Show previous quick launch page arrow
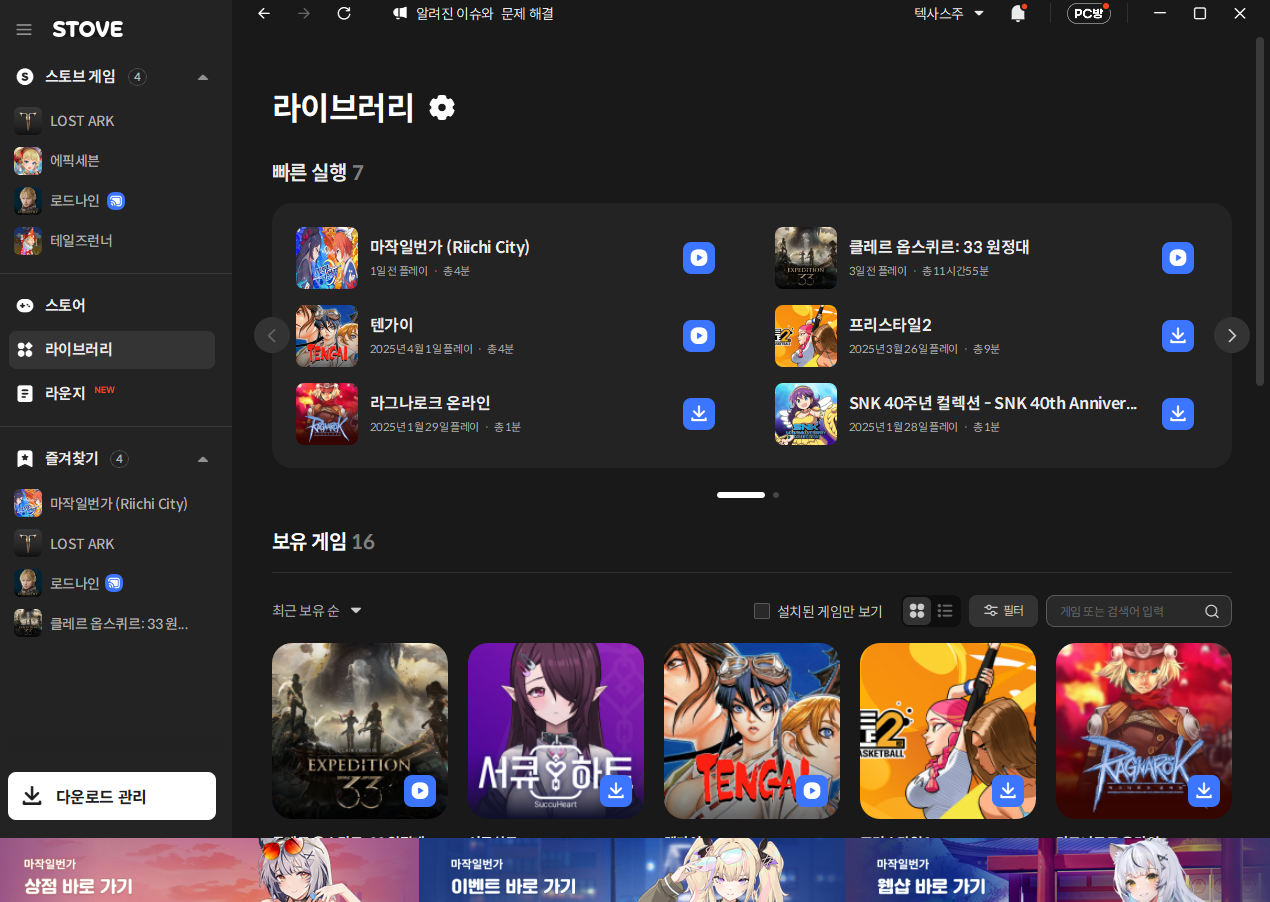This screenshot has height=902, width=1270. tap(272, 335)
